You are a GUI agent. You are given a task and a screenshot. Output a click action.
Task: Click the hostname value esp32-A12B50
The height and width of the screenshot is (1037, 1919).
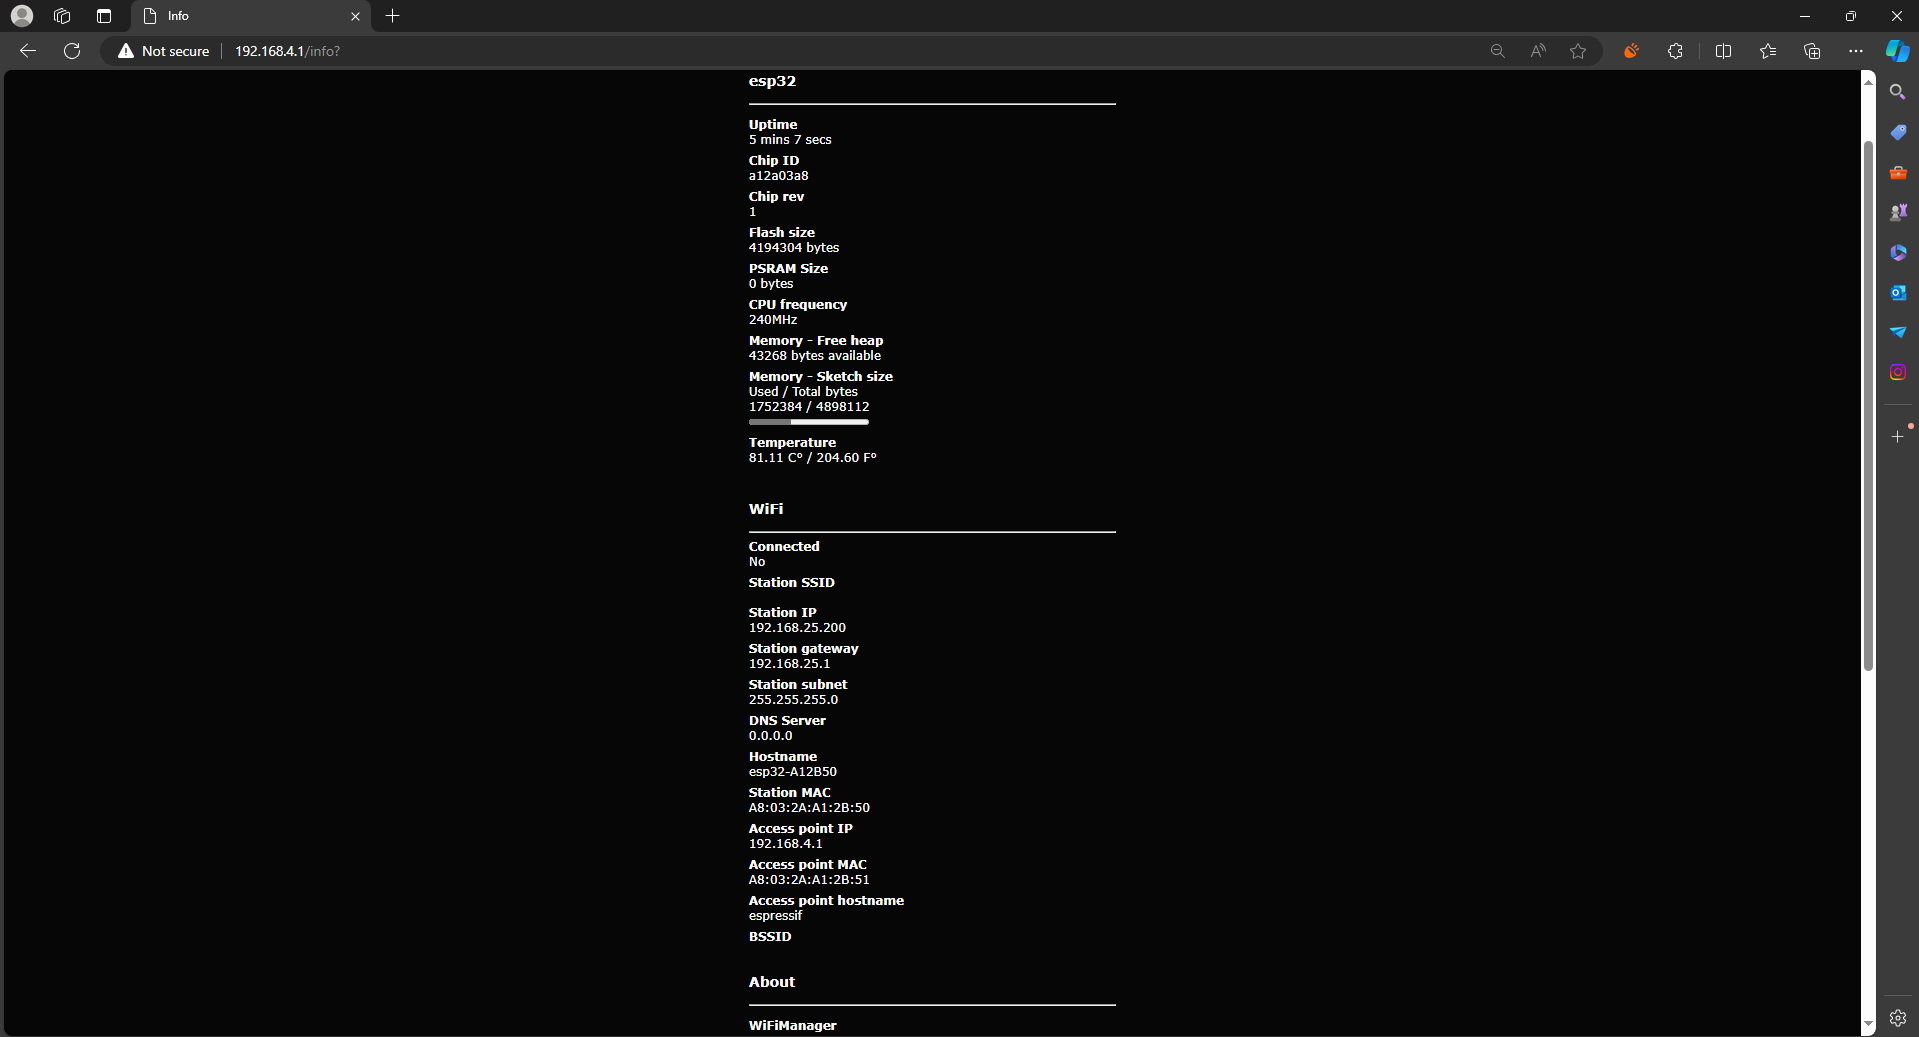point(793,772)
